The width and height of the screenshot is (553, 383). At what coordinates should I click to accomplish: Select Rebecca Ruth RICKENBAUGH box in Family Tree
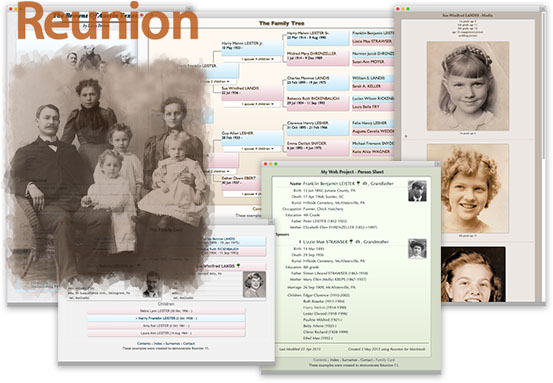click(317, 103)
